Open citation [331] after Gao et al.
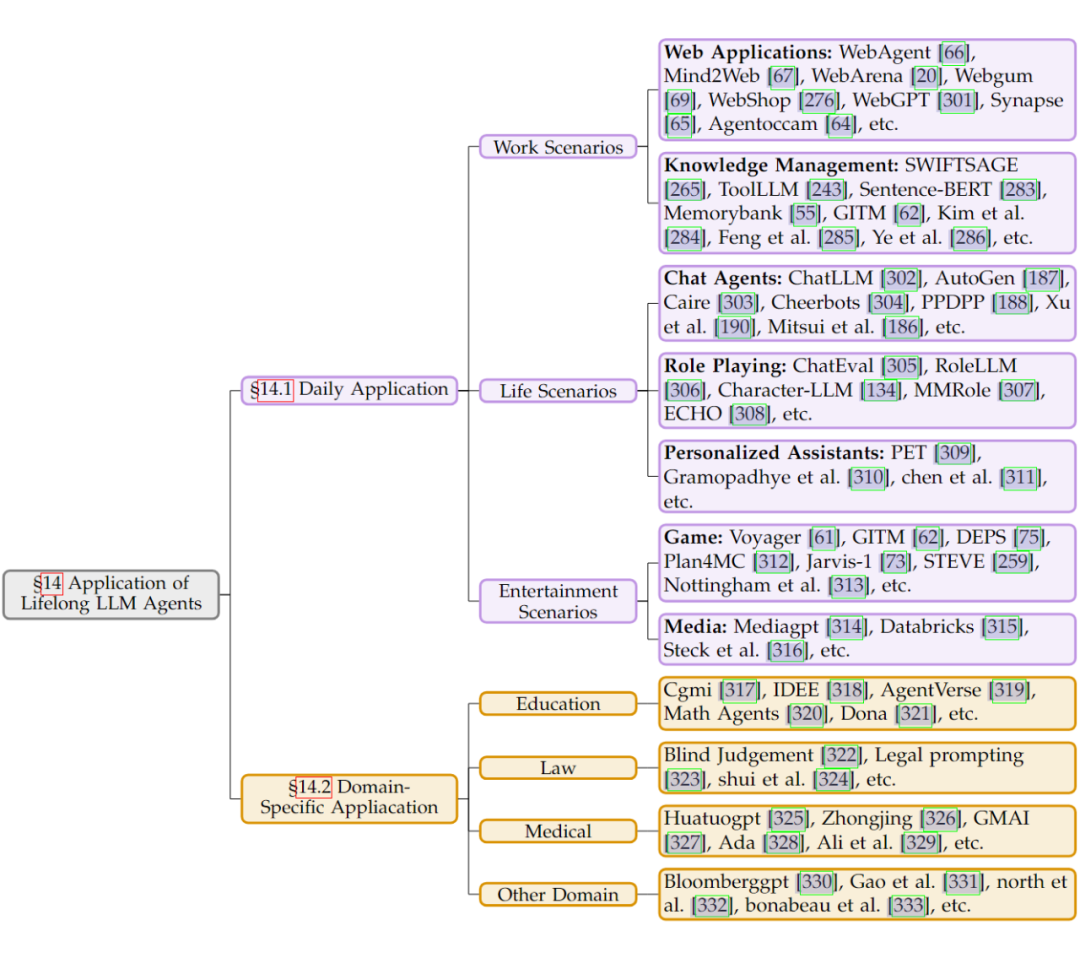The height and width of the screenshot is (958, 1080). click(963, 882)
